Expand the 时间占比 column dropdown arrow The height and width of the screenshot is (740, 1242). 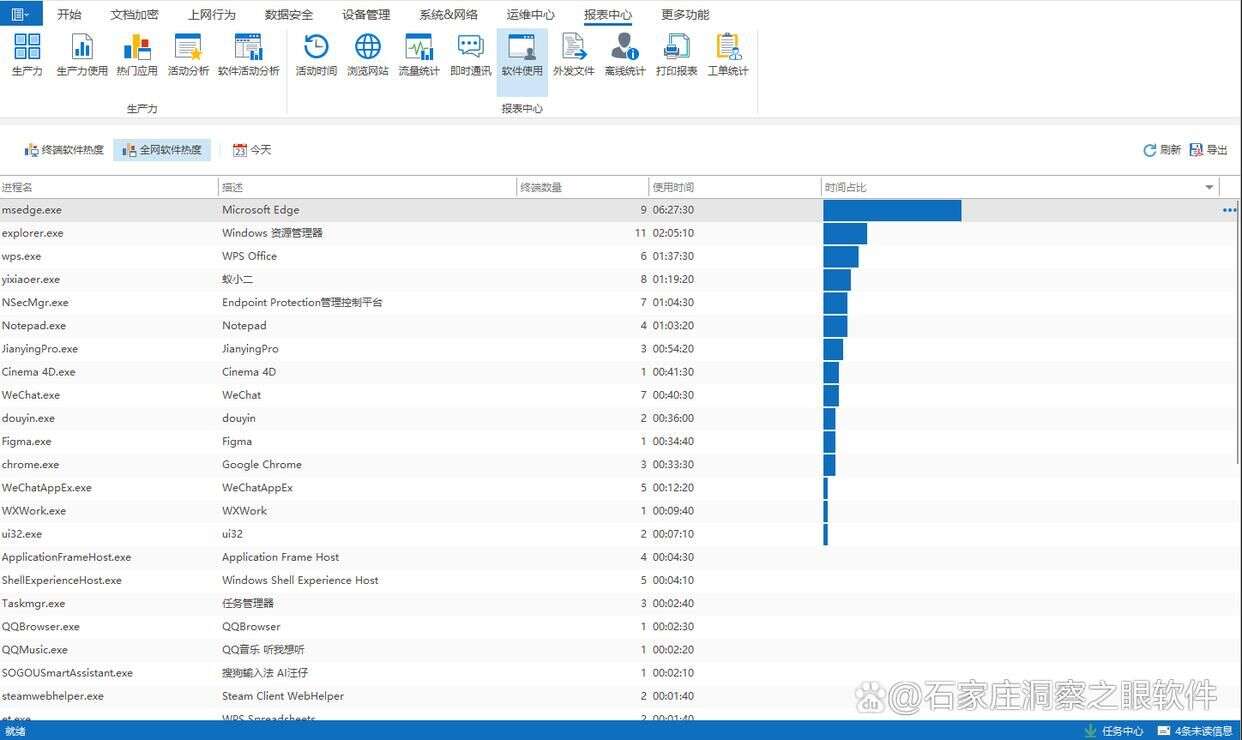tap(1209, 188)
